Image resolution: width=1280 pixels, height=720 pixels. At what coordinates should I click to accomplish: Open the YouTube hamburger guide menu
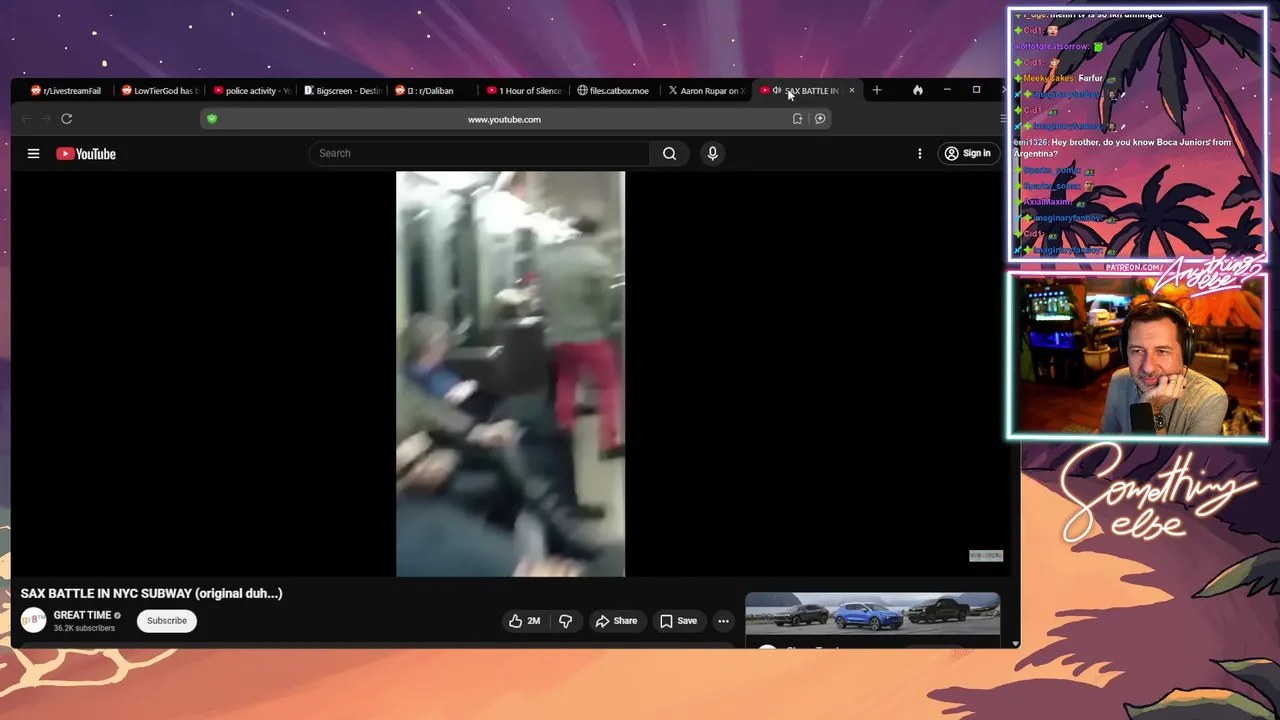point(33,153)
